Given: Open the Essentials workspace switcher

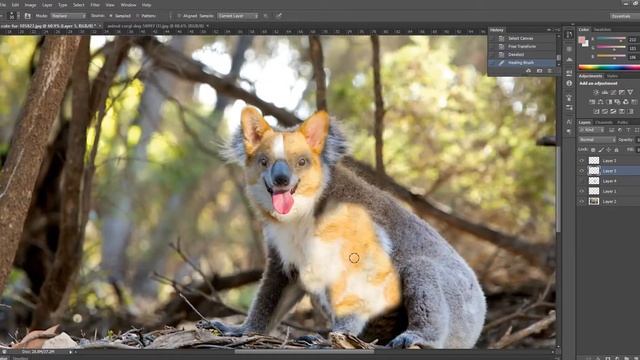Looking at the screenshot, I should point(624,16).
